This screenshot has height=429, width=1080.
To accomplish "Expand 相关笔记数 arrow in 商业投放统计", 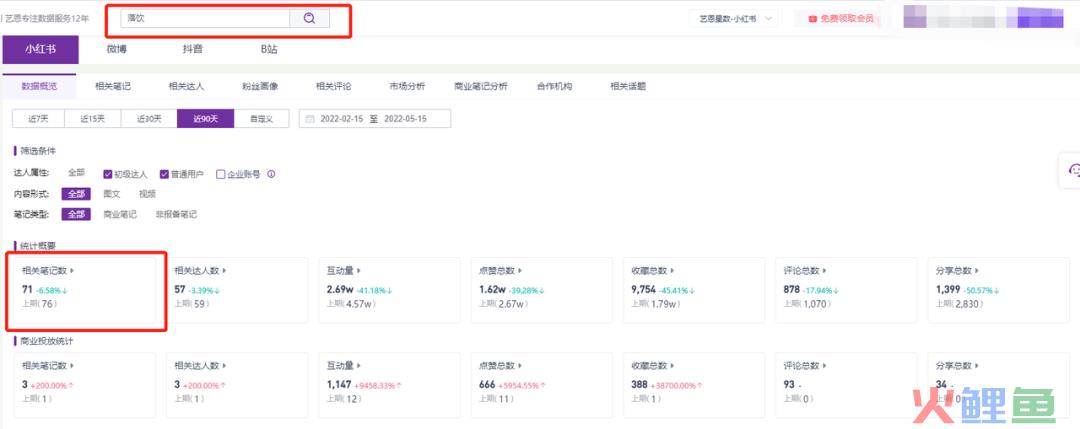I will point(73,366).
